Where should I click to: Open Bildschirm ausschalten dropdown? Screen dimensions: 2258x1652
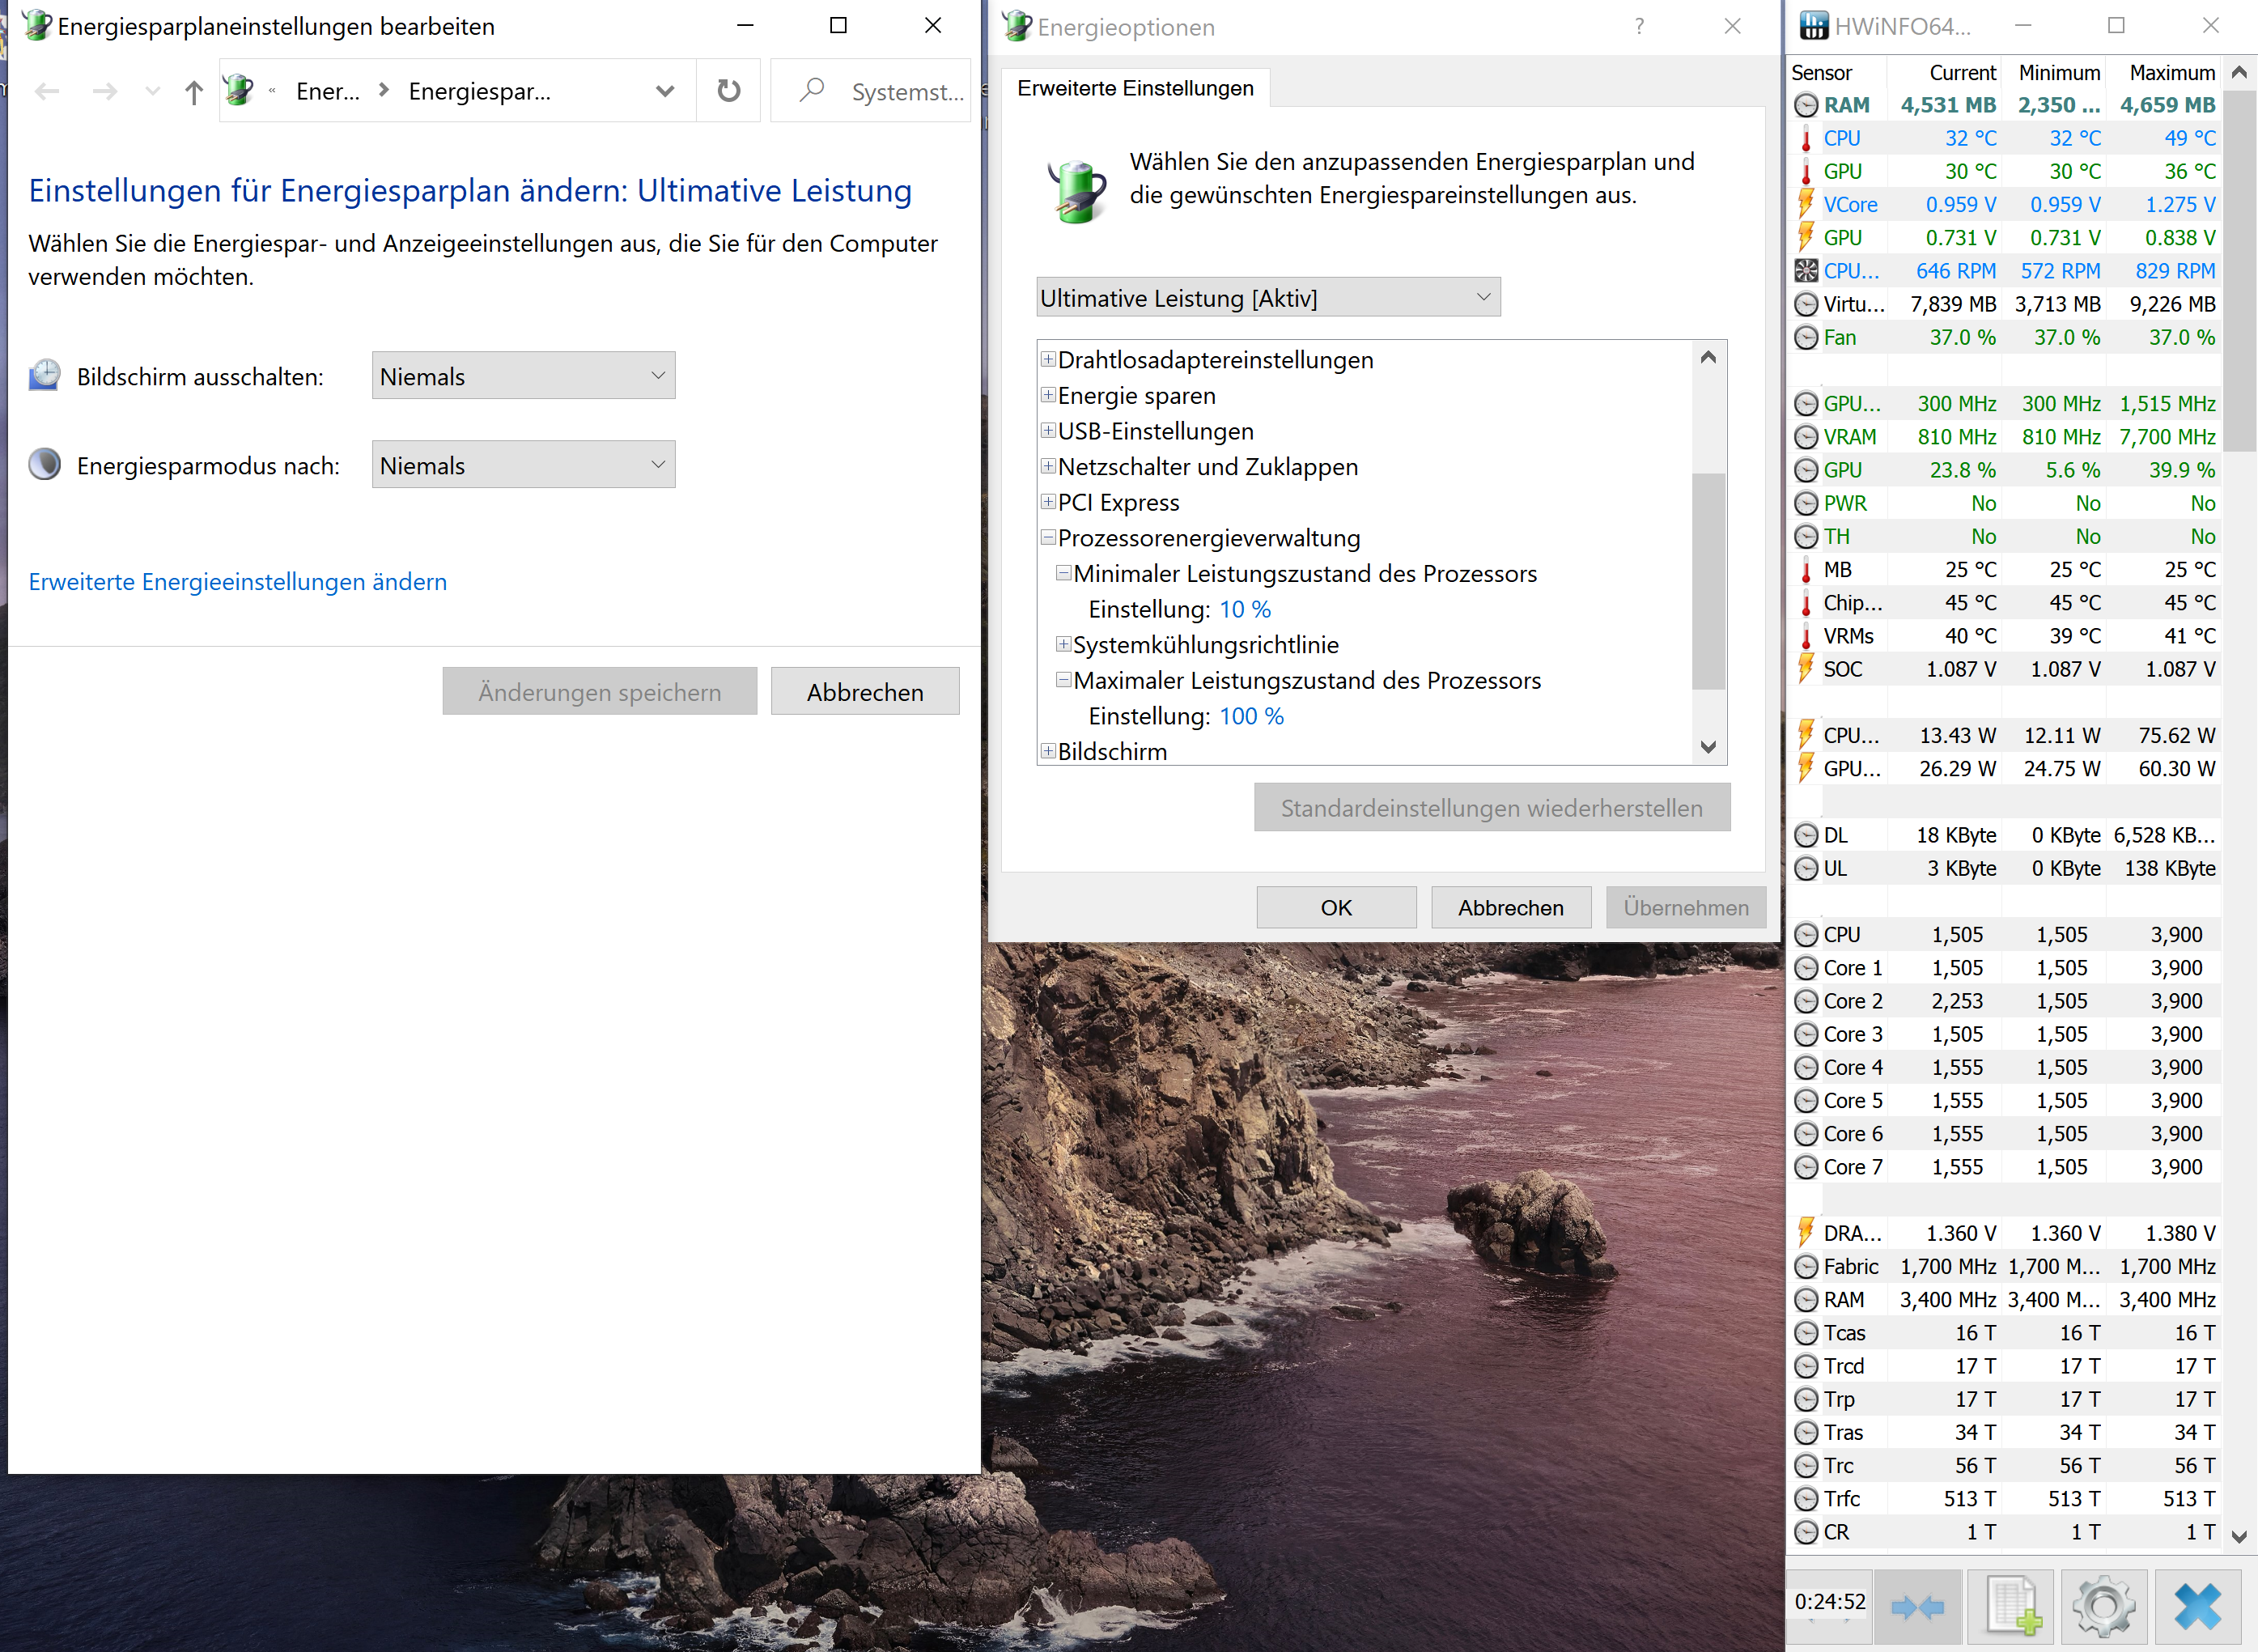click(x=523, y=376)
